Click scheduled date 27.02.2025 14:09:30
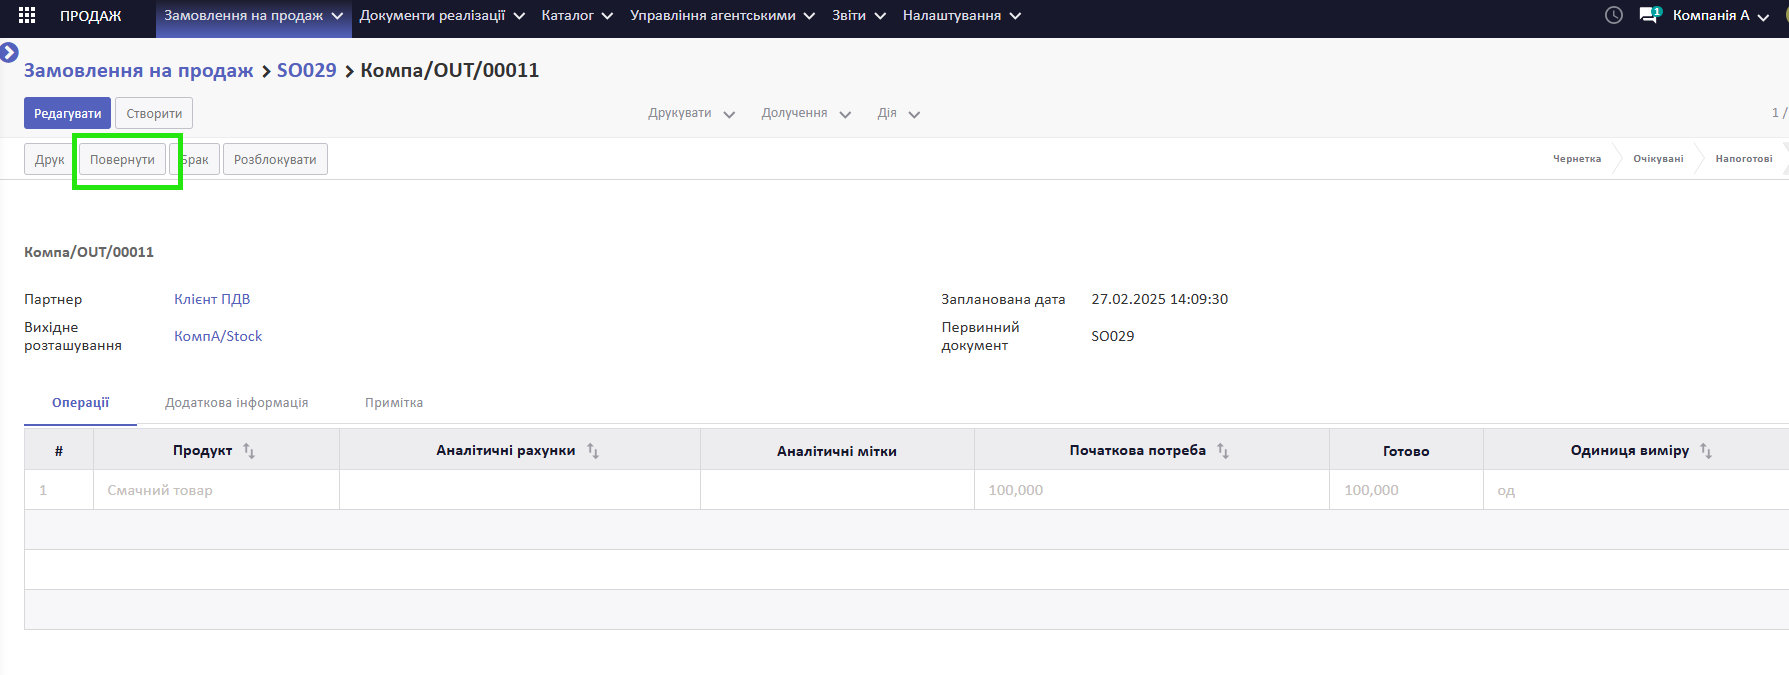The height and width of the screenshot is (675, 1789). (x=1159, y=299)
